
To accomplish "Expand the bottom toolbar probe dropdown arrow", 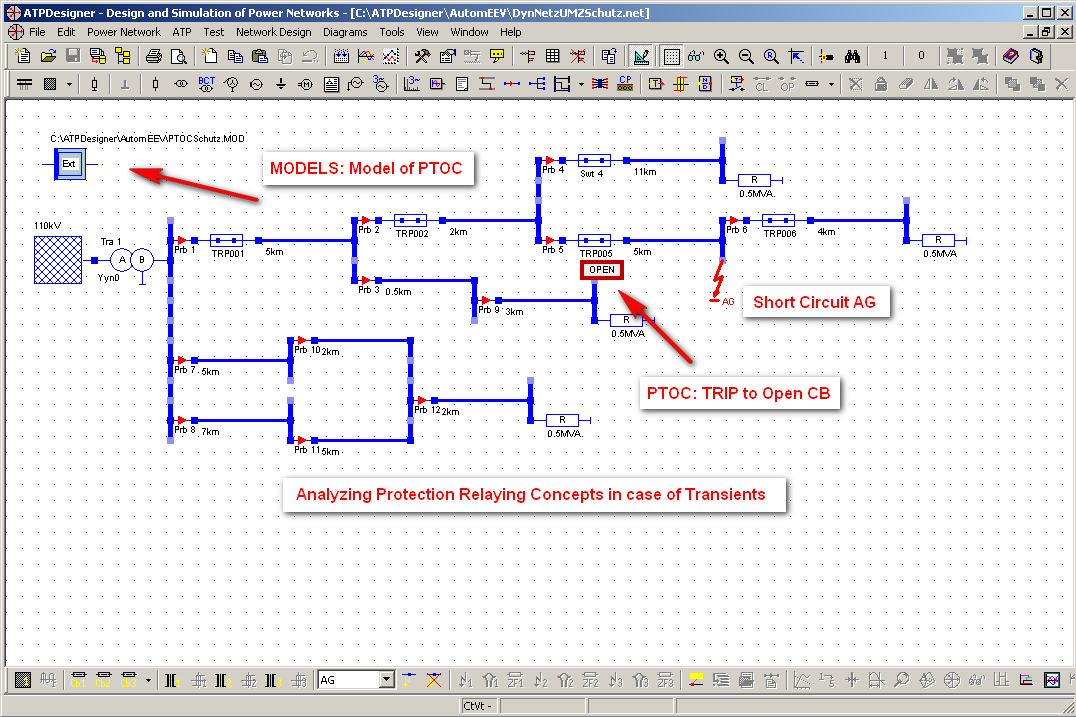I will point(148,681).
